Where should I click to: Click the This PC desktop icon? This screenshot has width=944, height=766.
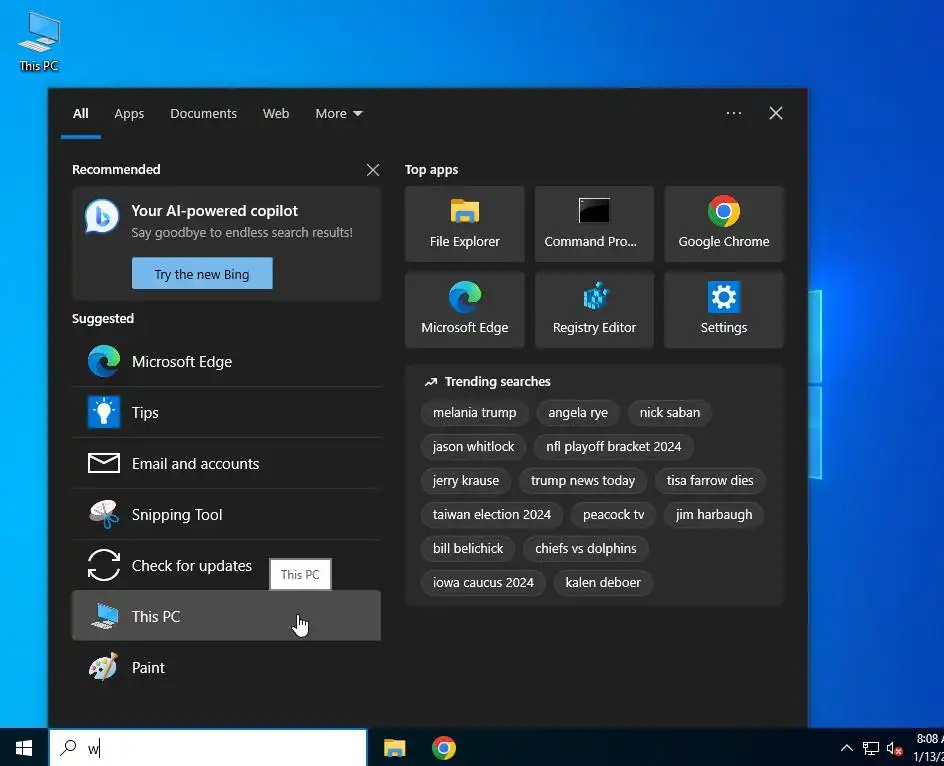(39, 42)
